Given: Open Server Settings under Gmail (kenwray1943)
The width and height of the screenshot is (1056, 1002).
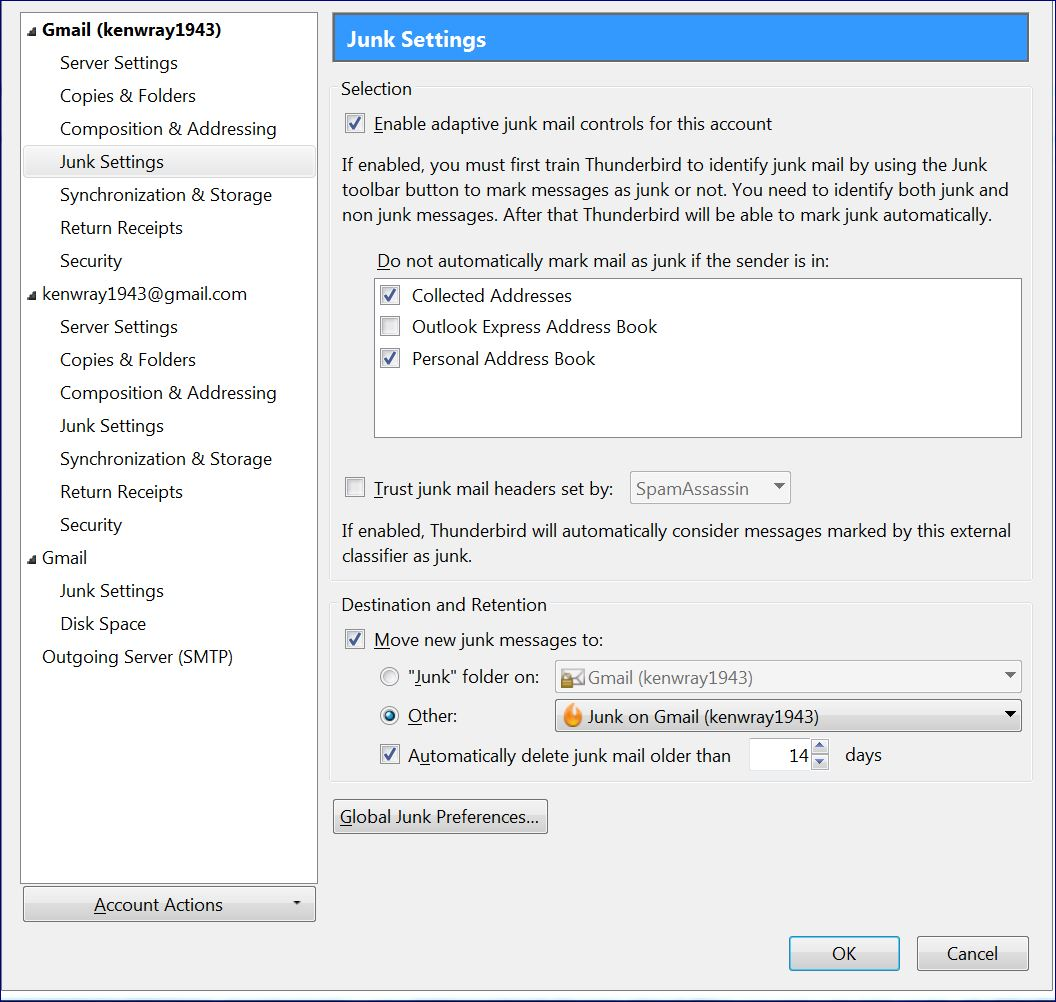Looking at the screenshot, I should coord(119,63).
